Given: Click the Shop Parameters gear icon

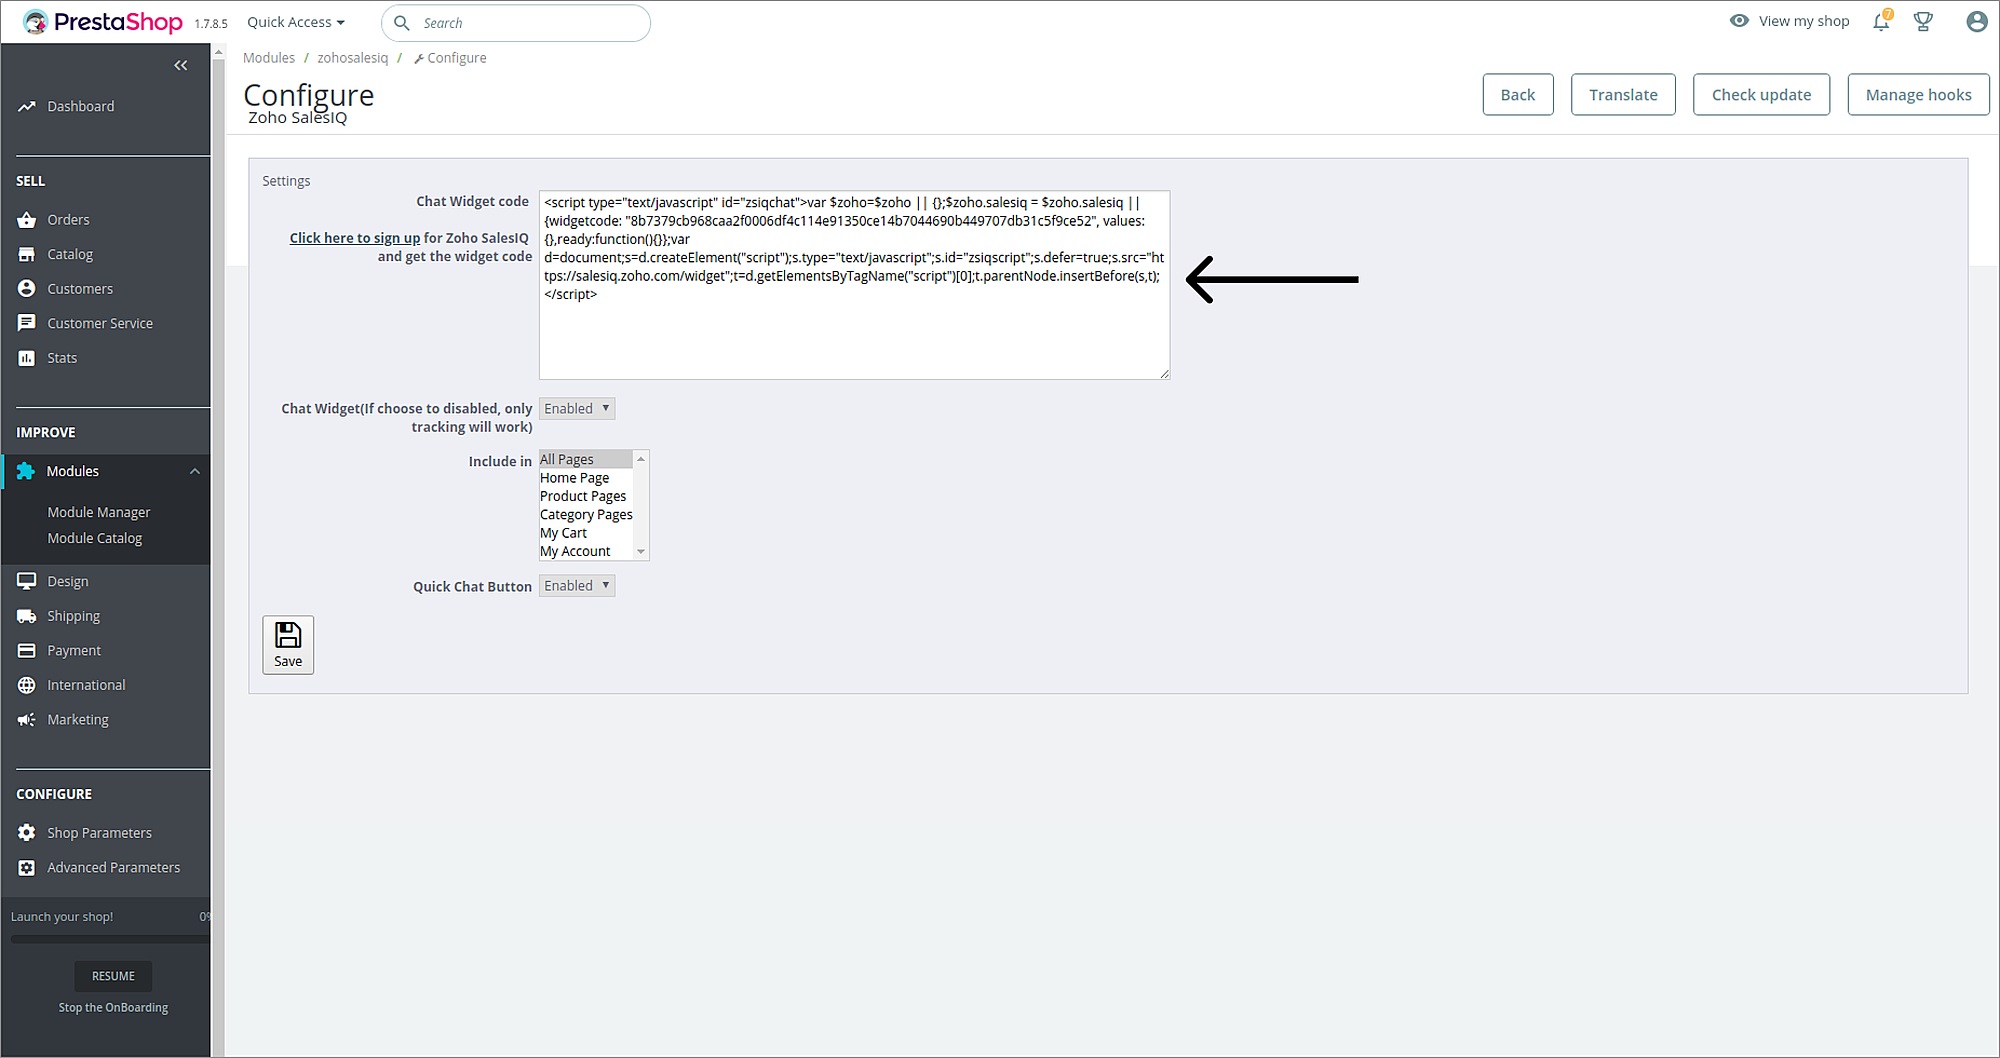Looking at the screenshot, I should (27, 833).
